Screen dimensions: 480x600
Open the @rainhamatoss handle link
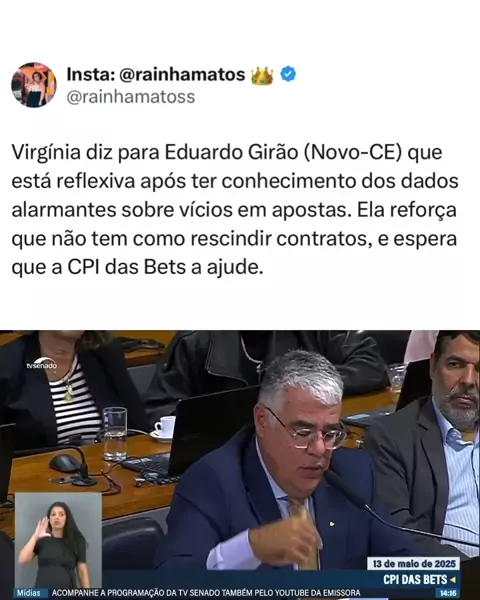point(131,97)
